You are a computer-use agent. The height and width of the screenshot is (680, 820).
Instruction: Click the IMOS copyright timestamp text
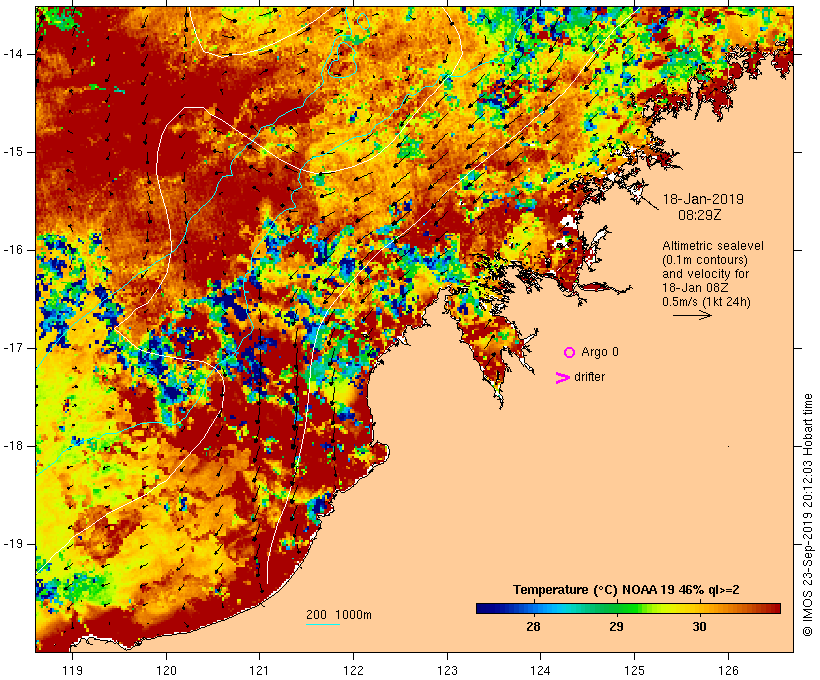tap(808, 515)
